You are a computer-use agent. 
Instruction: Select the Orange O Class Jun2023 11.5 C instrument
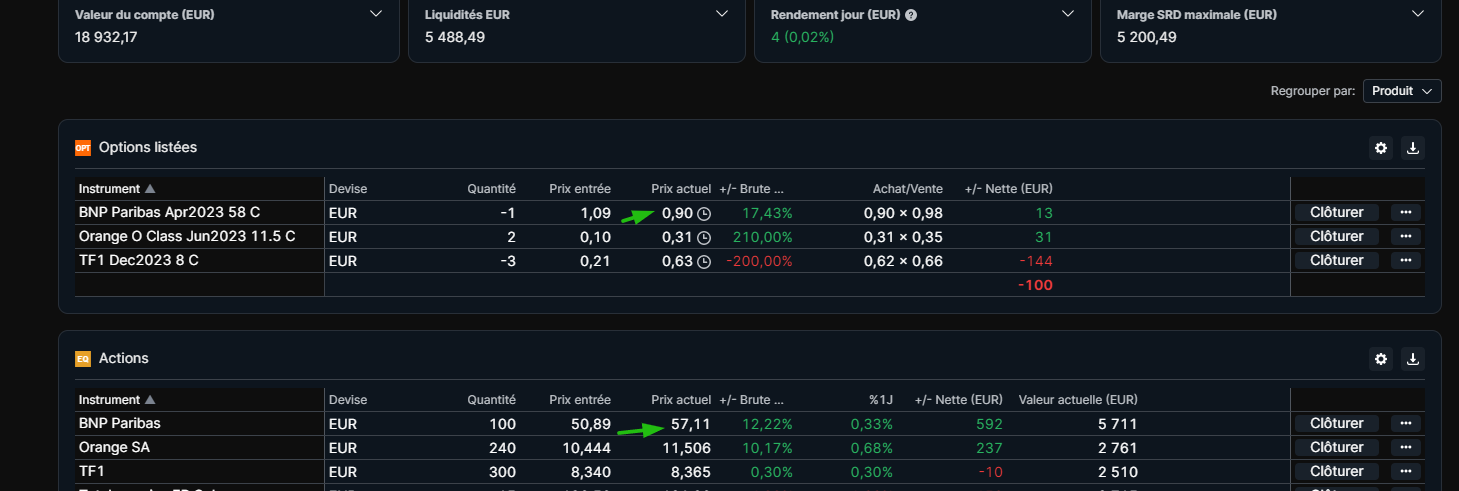click(x=187, y=237)
